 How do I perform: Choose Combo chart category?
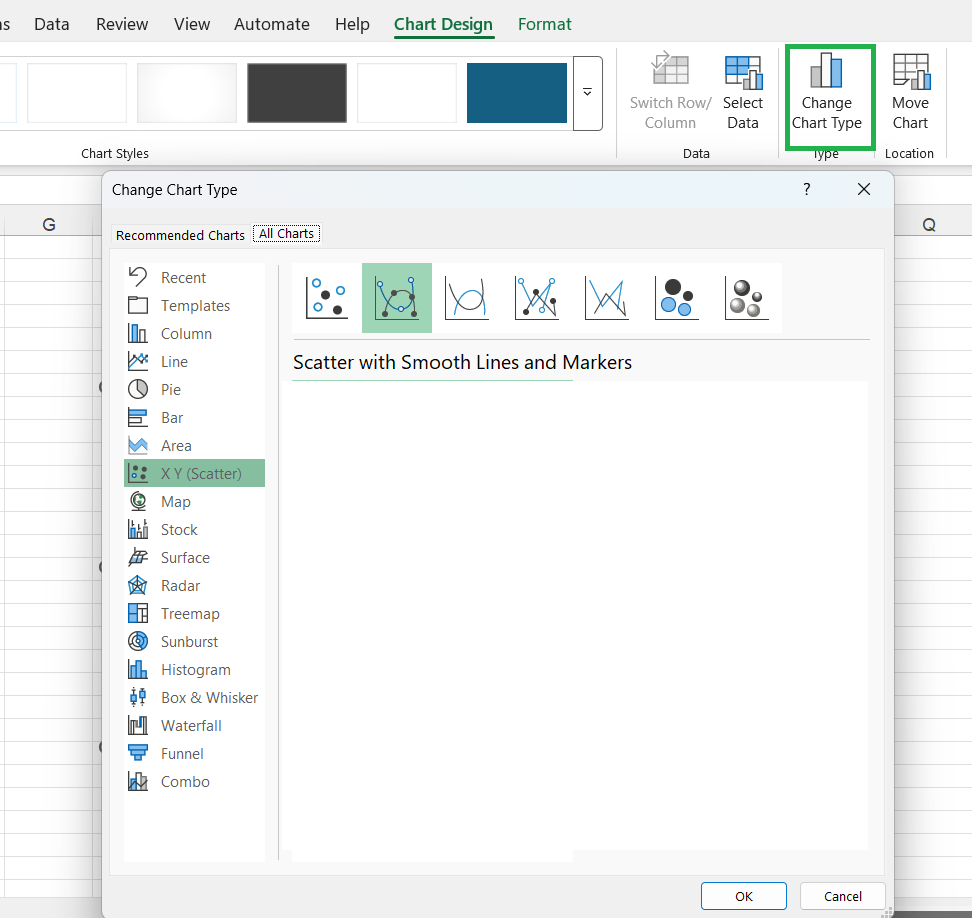194,782
